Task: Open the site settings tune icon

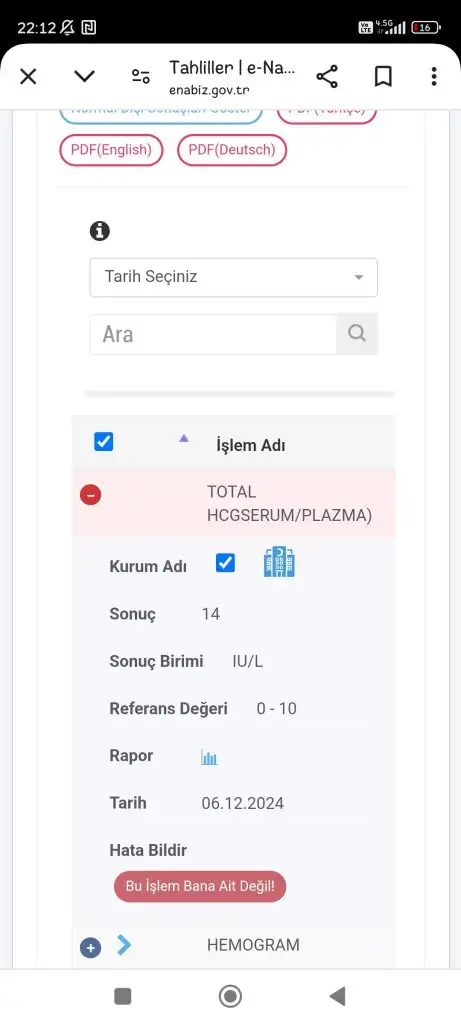Action: [x=140, y=77]
